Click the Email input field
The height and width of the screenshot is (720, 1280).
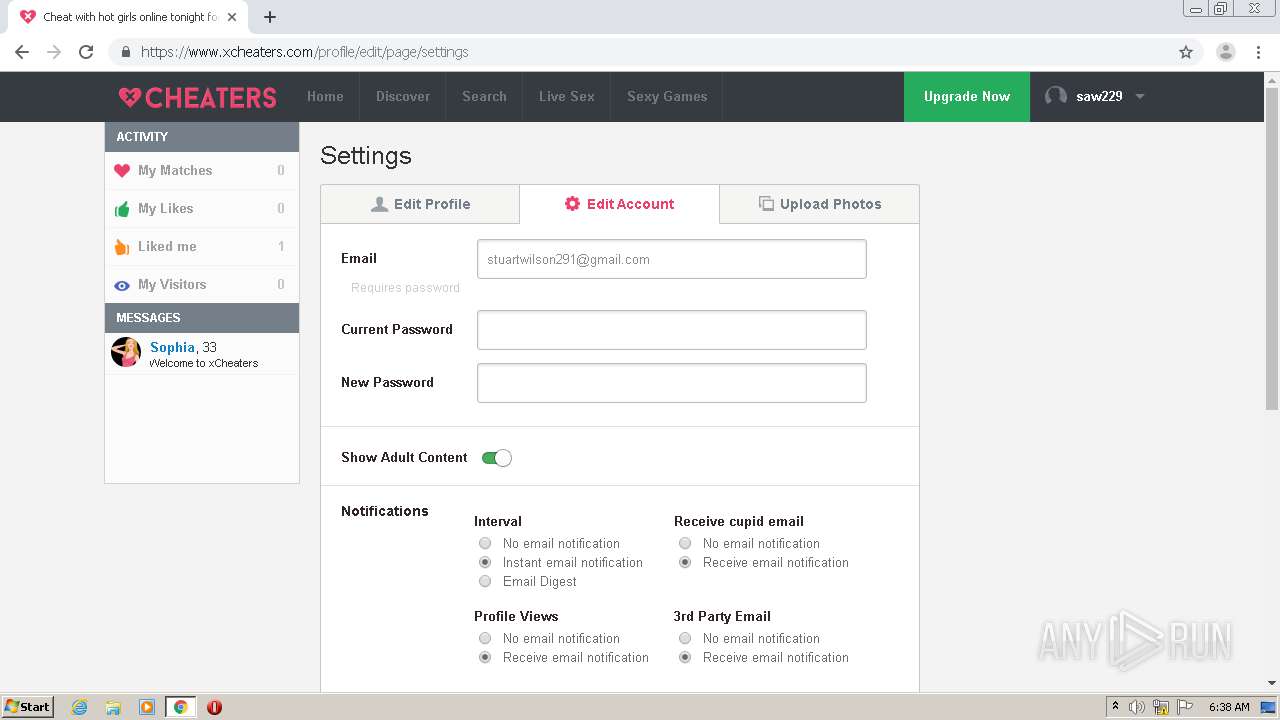(x=672, y=259)
